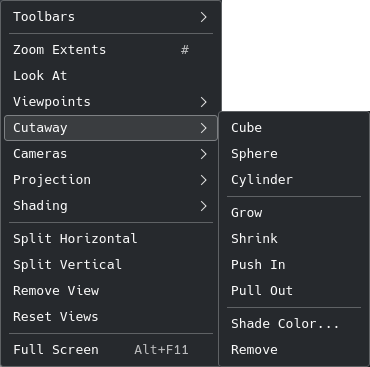This screenshot has height=367, width=370.
Task: Select Split Vertical
Action: click(111, 265)
